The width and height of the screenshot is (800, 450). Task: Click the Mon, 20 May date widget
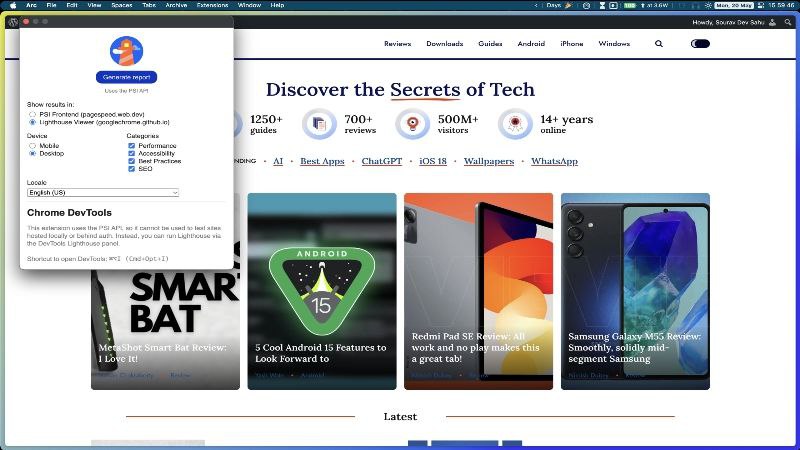point(734,5)
